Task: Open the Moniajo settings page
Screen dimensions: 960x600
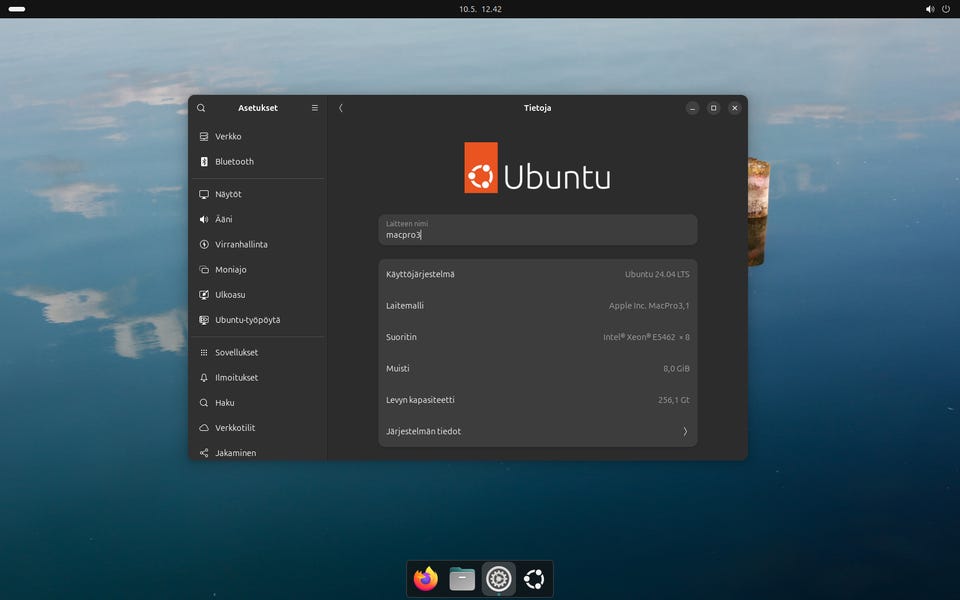Action: (x=258, y=269)
